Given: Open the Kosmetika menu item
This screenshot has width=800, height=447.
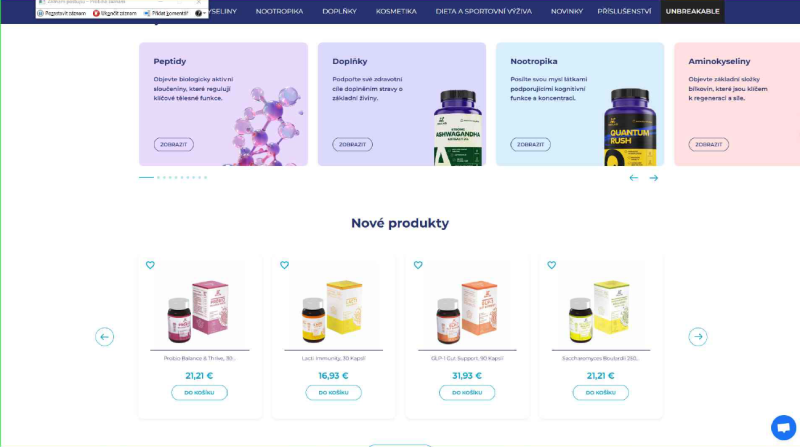Looking at the screenshot, I should 396,11.
